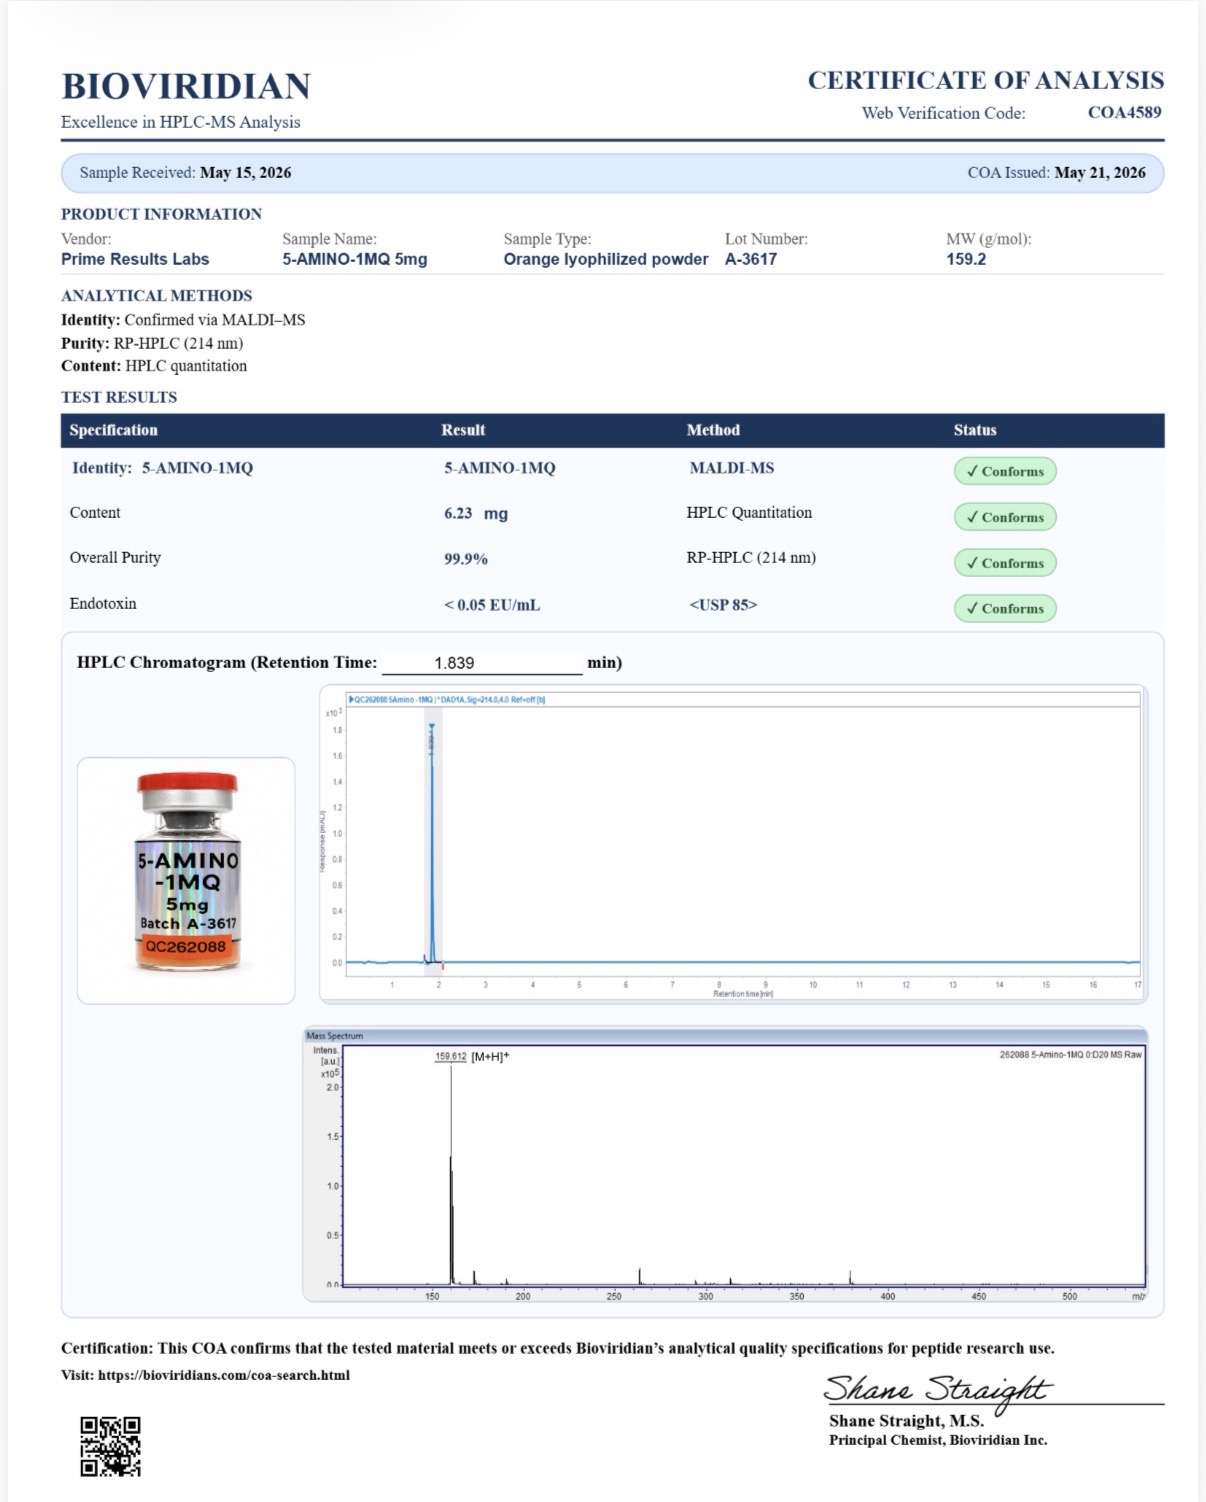Open the bioviridians.com coa-search link
Image resolution: width=1206 pixels, height=1502 pixels.
click(224, 1375)
